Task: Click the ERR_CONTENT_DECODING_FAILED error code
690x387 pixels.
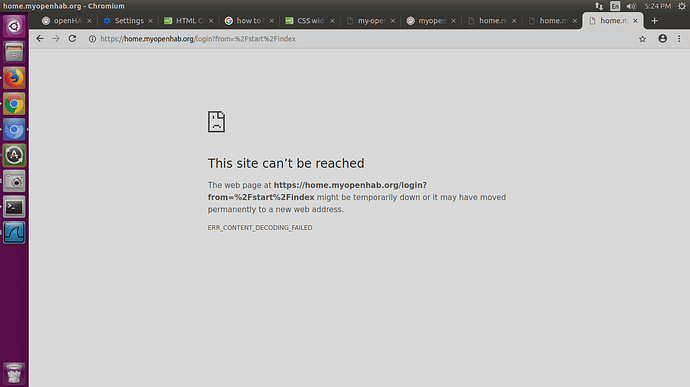Action: coord(260,228)
